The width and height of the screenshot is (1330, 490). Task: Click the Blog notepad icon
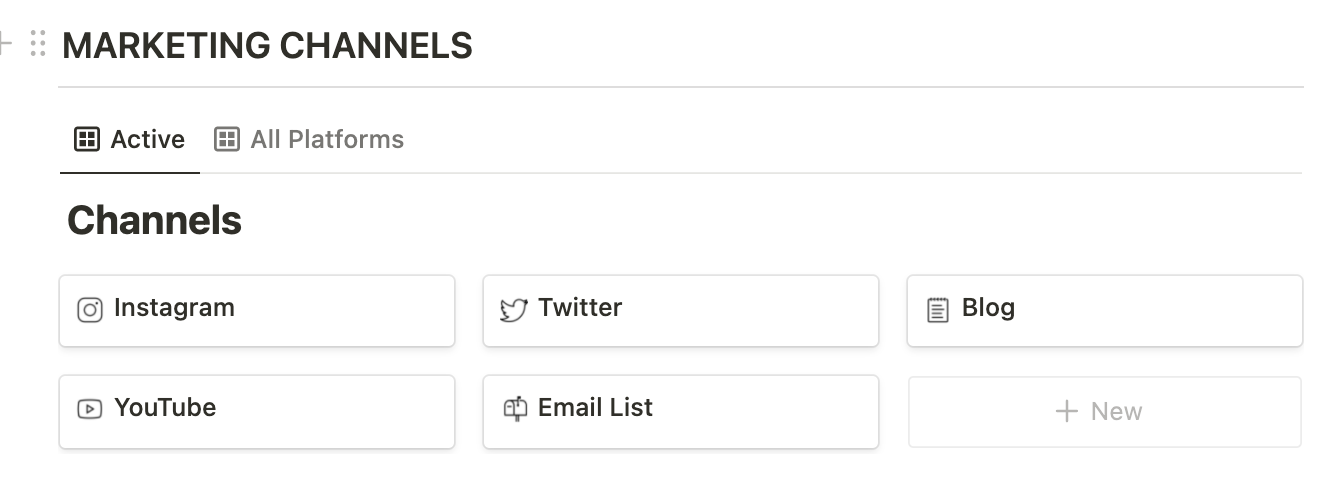click(x=937, y=310)
